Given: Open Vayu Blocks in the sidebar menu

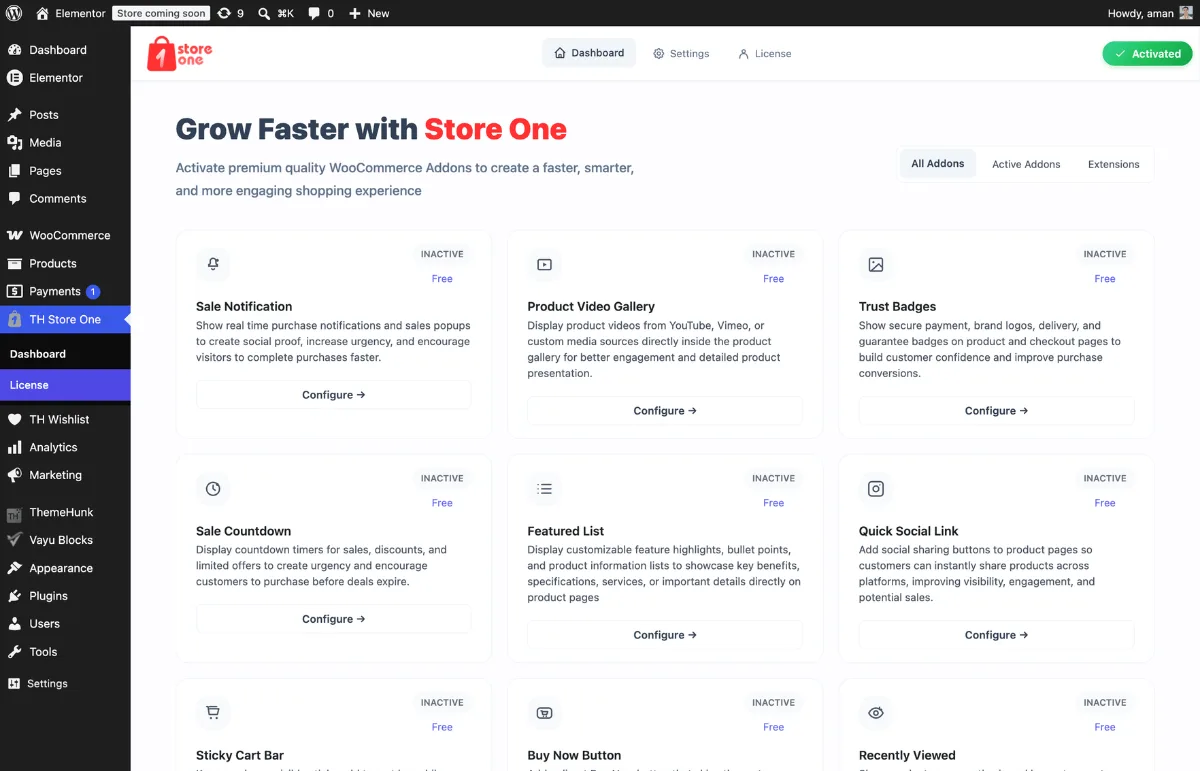Looking at the screenshot, I should 65,540.
